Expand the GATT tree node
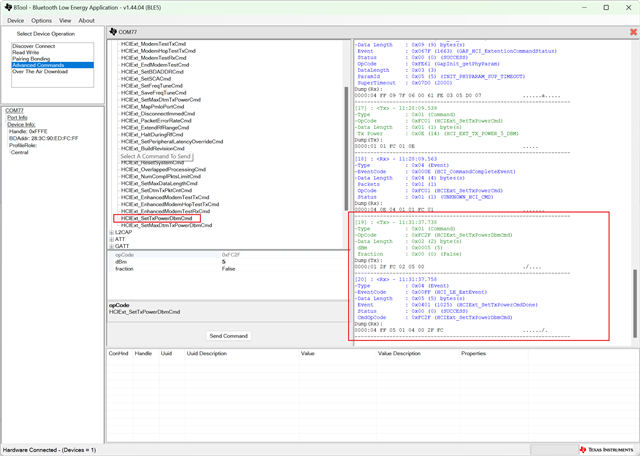This screenshot has height=456, width=640. 111,246
